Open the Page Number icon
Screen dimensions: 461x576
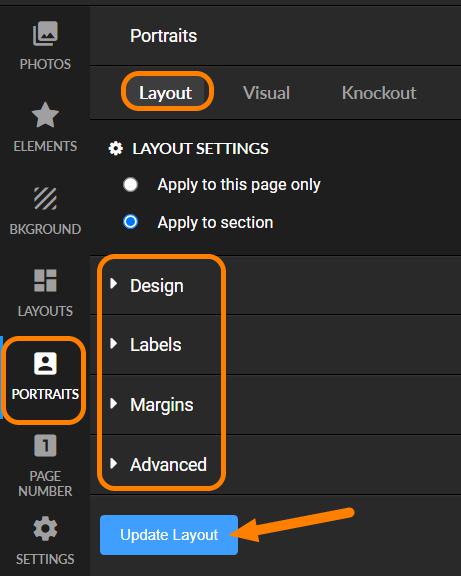point(45,446)
